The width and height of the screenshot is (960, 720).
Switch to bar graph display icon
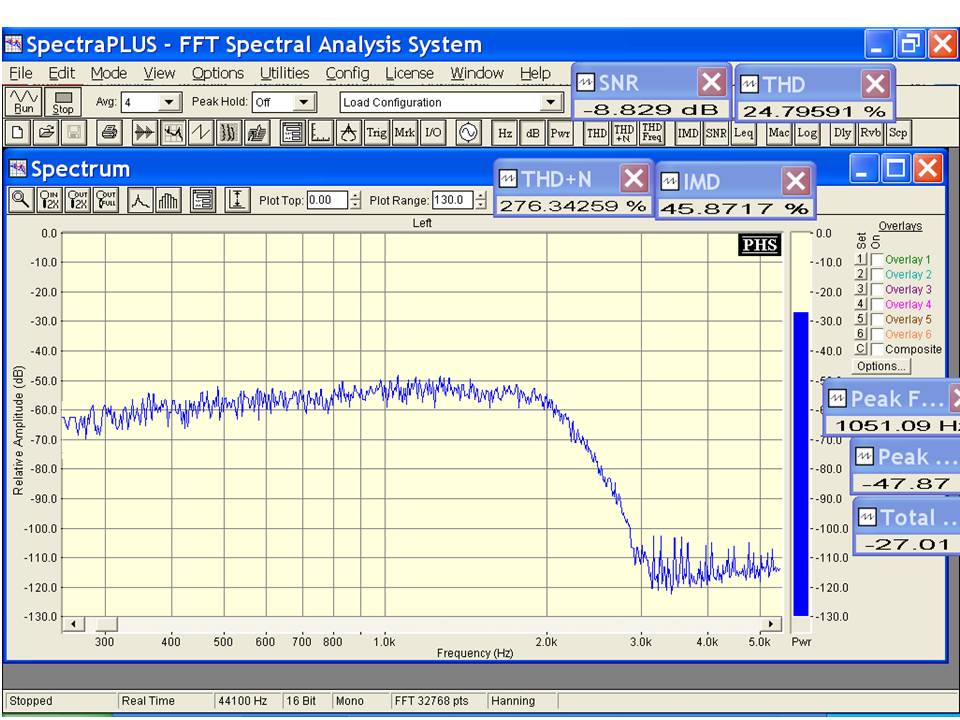tap(168, 200)
